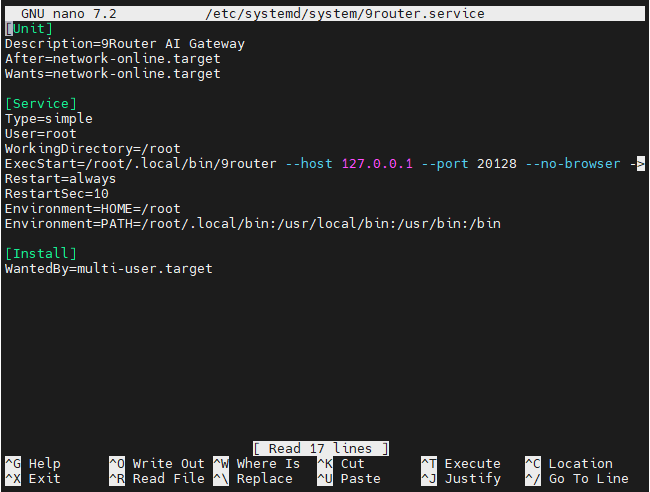Click the --host flag in ExecStart
The image size is (650, 492).
point(309,164)
